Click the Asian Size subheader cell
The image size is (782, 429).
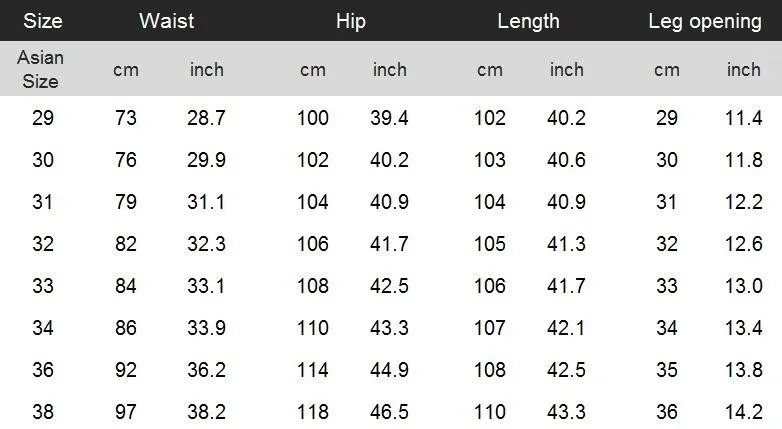(41, 70)
